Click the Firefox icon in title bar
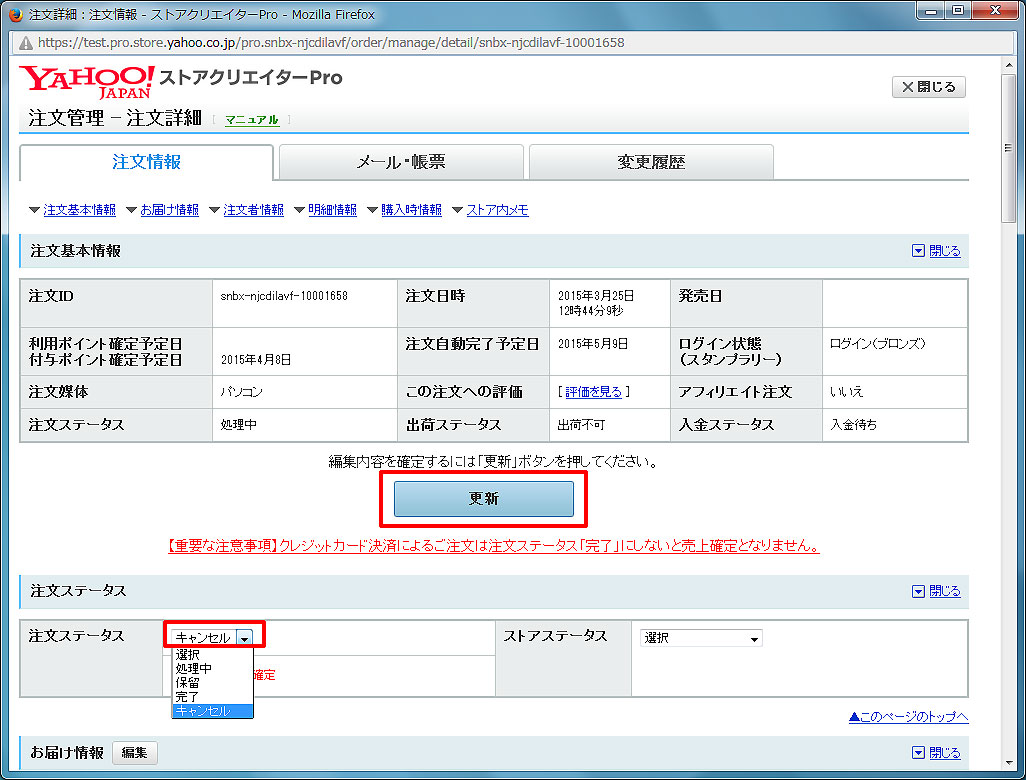 pos(13,14)
